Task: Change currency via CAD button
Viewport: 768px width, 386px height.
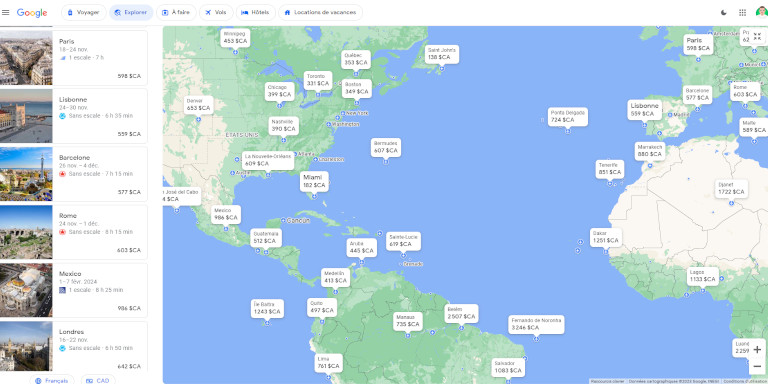Action: [98, 381]
